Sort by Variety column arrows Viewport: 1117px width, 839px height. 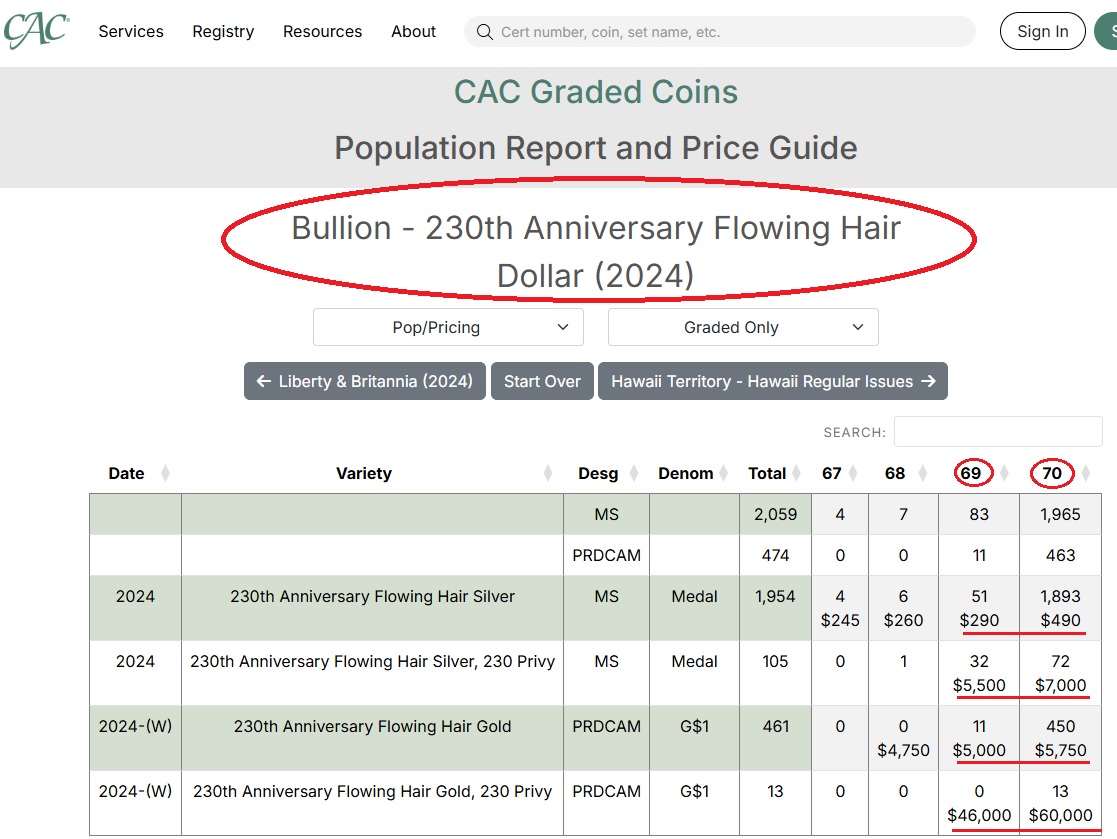[x=548, y=474]
